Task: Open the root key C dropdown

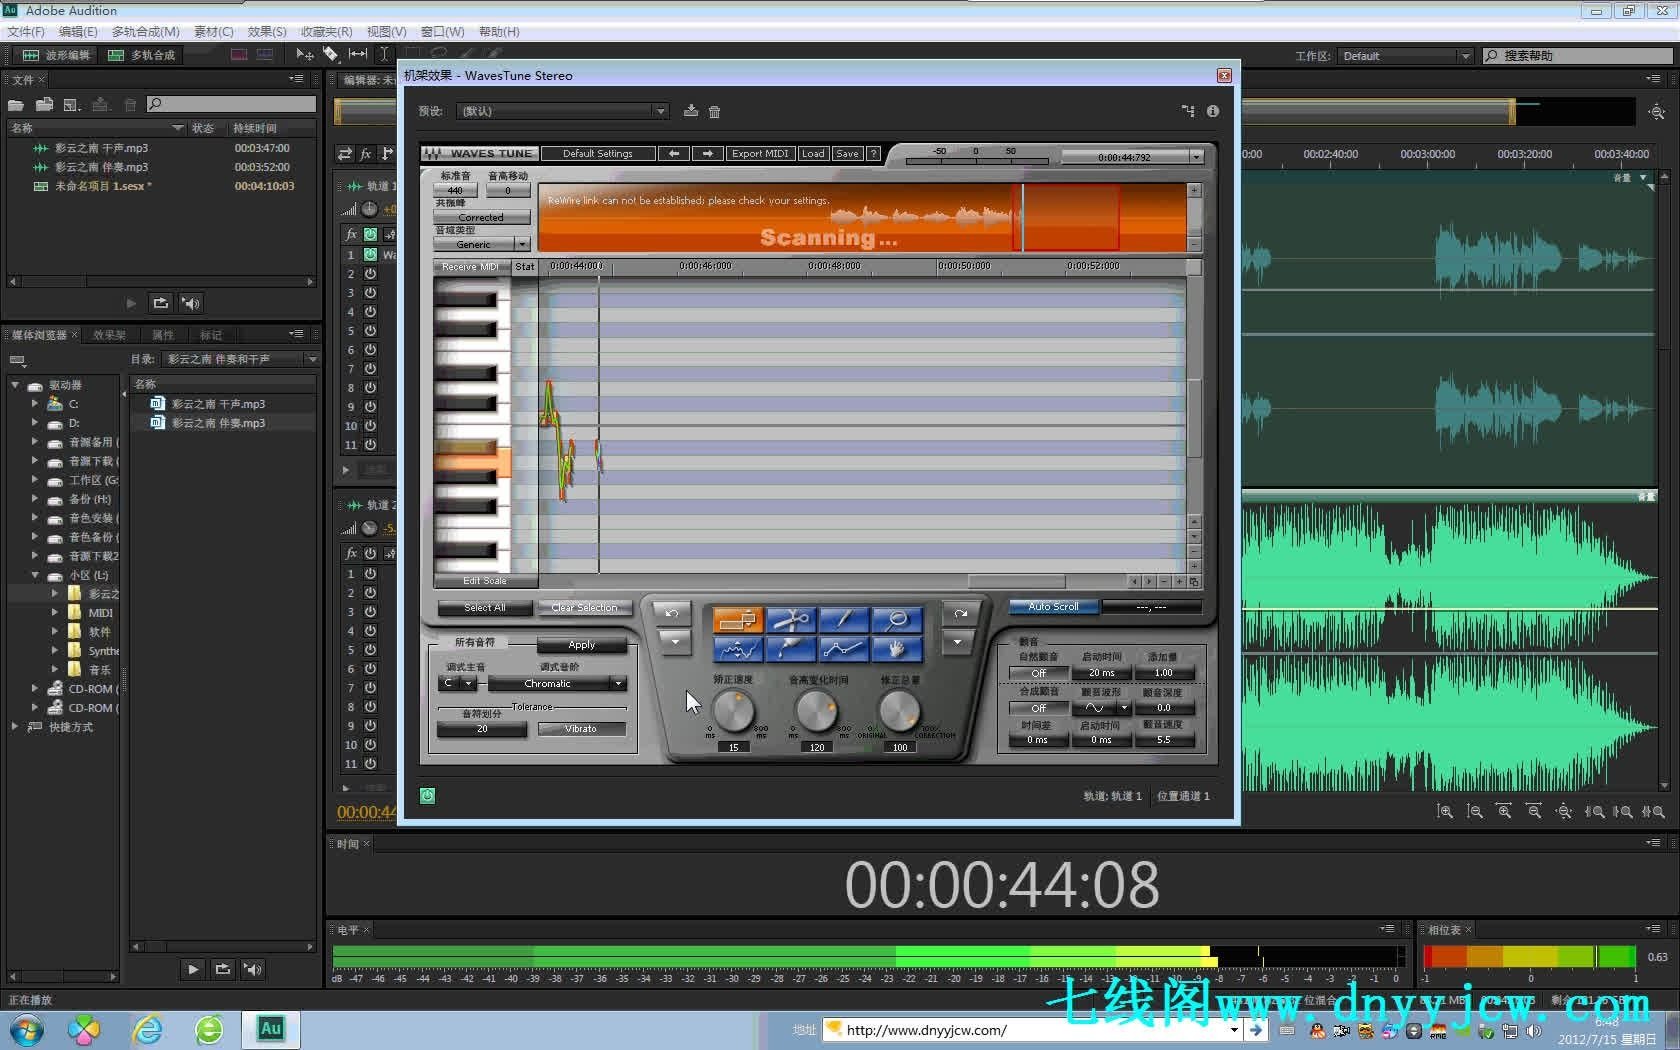Action: pos(457,683)
